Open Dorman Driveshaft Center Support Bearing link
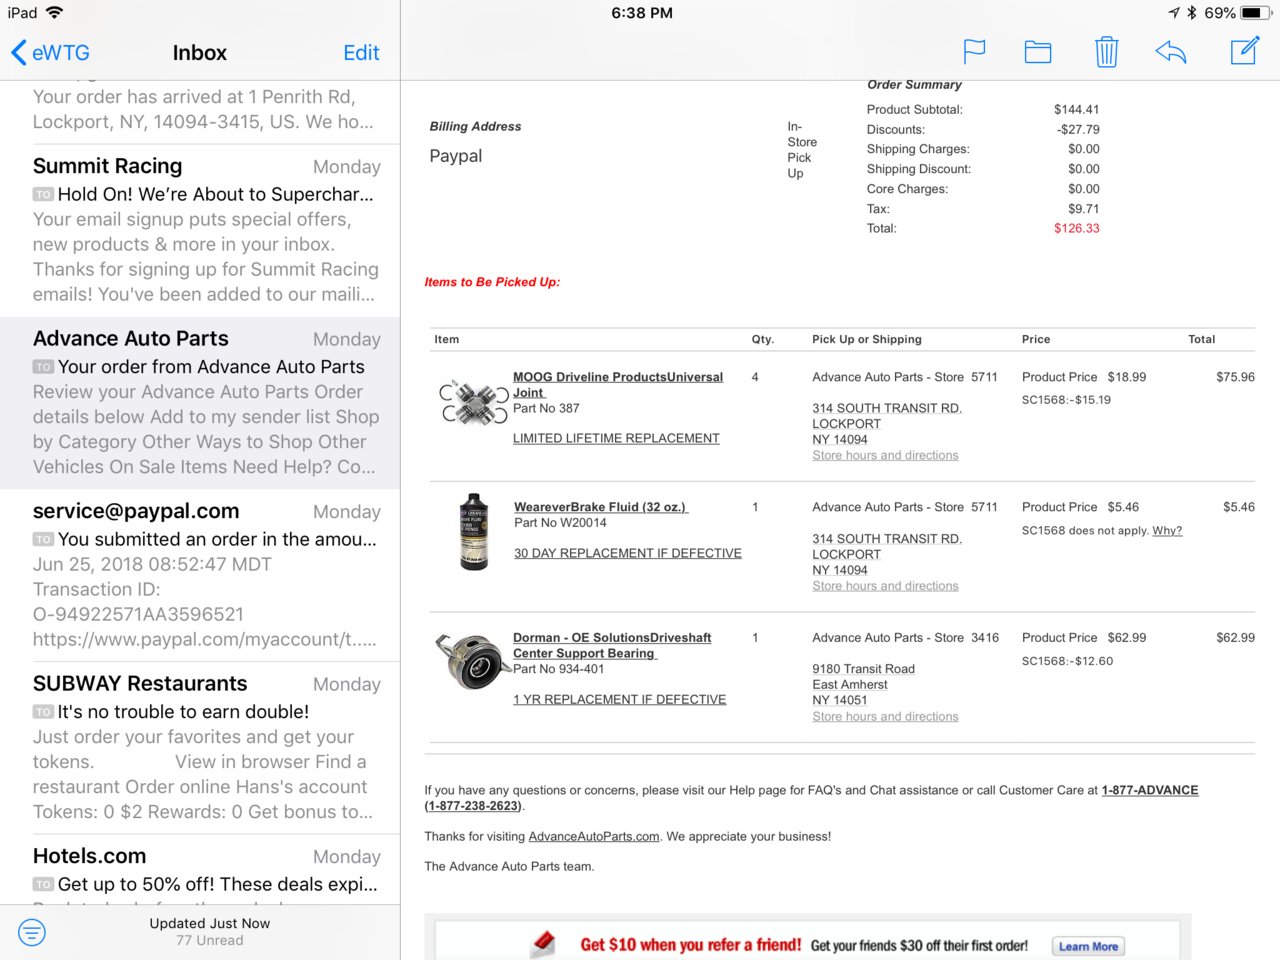 612,645
